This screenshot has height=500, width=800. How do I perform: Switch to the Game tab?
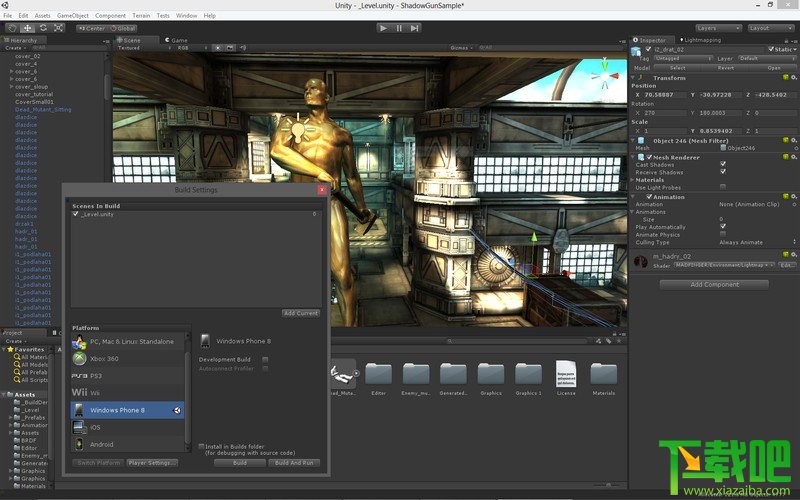pos(178,40)
